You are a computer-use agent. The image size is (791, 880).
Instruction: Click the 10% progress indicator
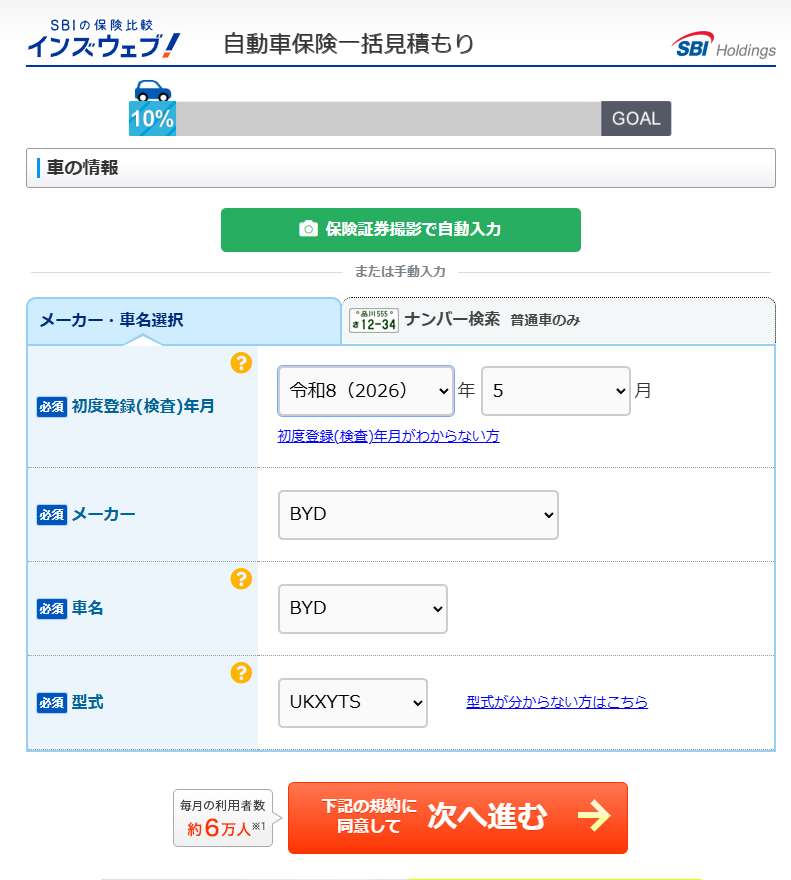click(x=153, y=118)
